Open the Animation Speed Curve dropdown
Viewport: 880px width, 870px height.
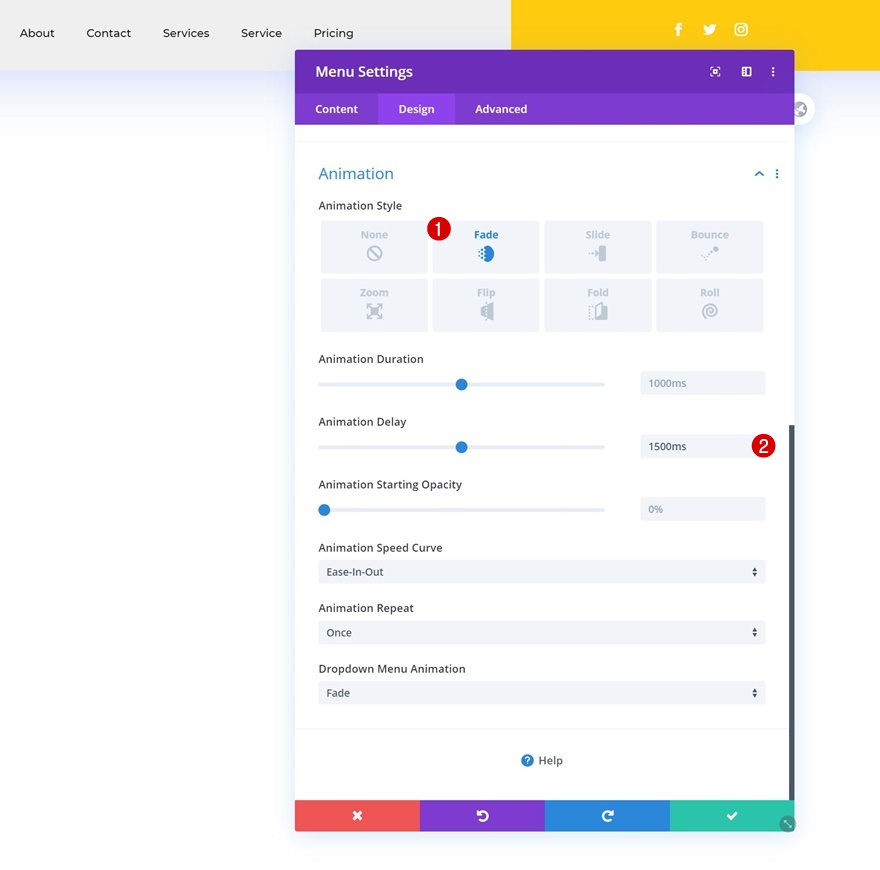542,572
